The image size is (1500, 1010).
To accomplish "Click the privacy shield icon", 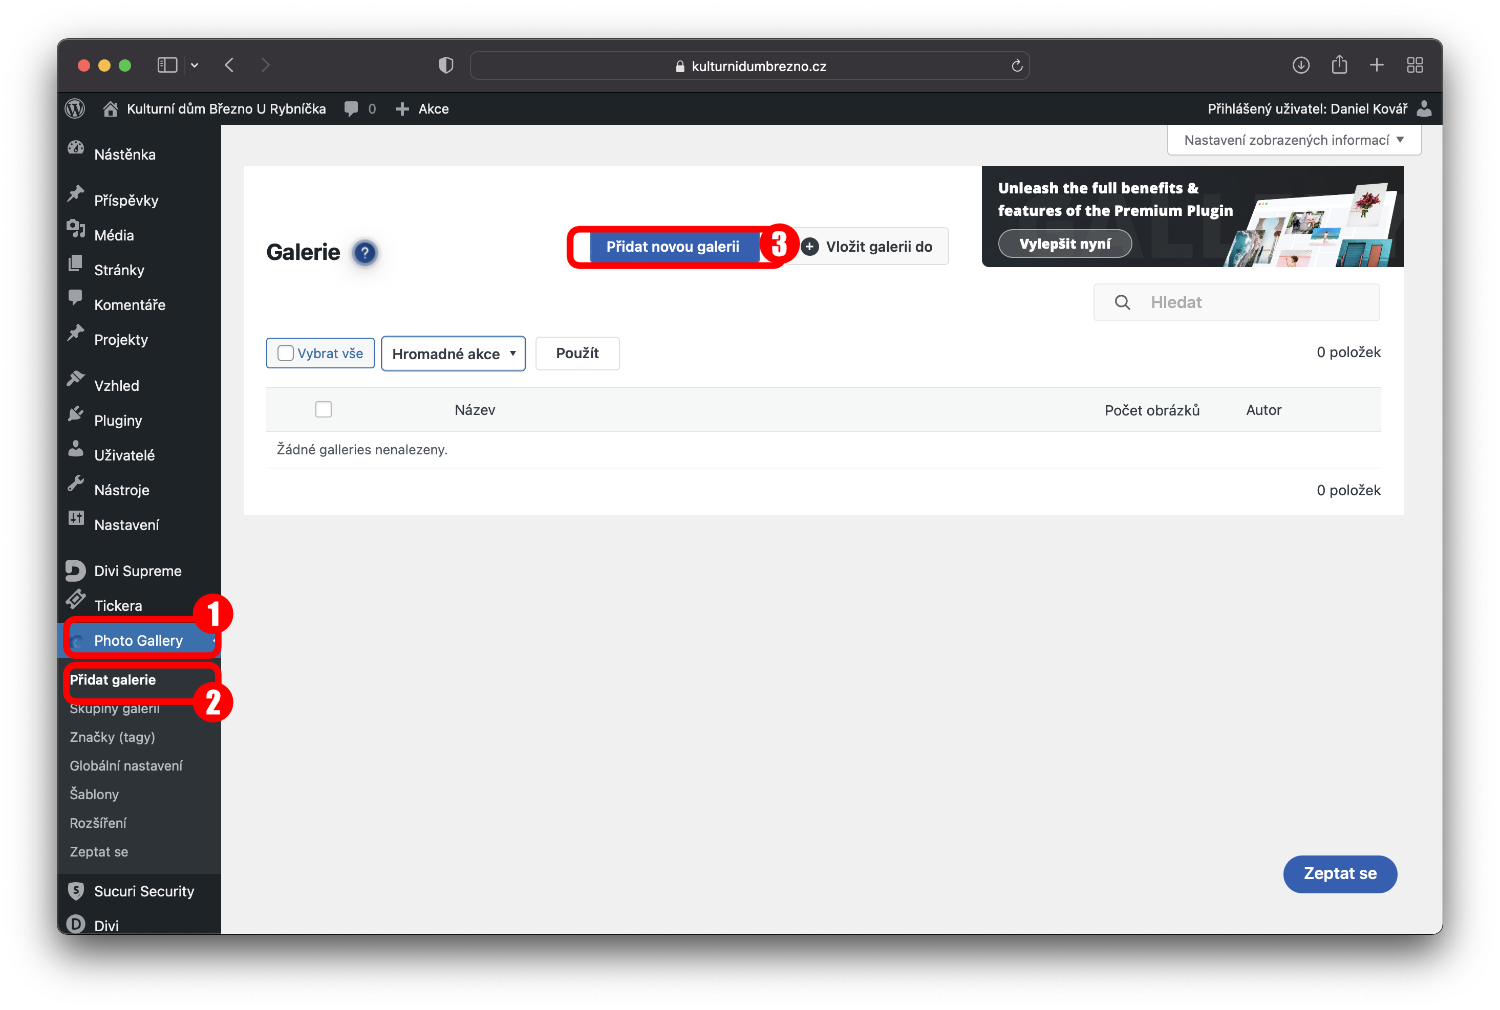I will [x=446, y=65].
